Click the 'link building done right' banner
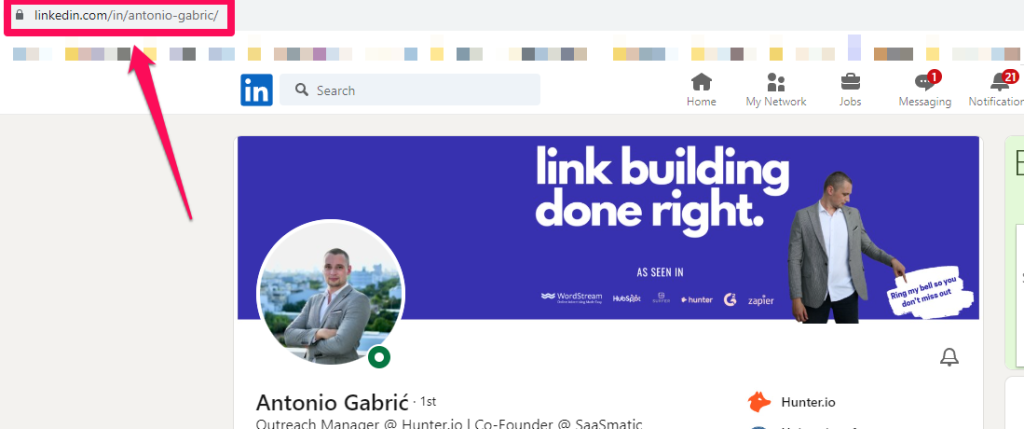Image resolution: width=1024 pixels, height=429 pixels. (608, 227)
